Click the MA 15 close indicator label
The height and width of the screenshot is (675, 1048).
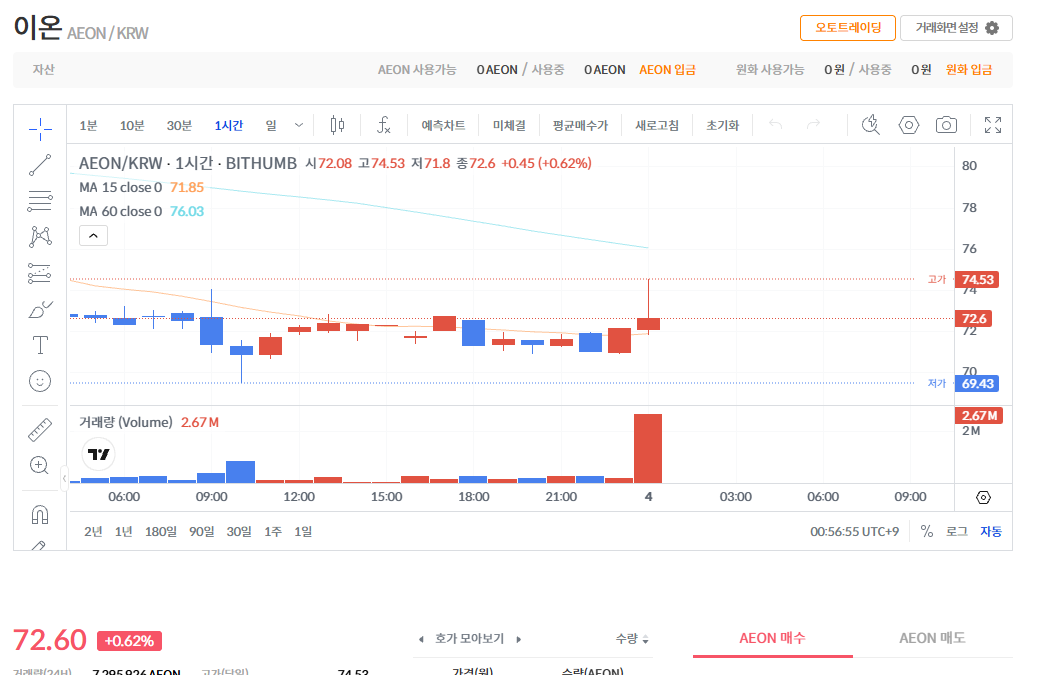point(121,187)
